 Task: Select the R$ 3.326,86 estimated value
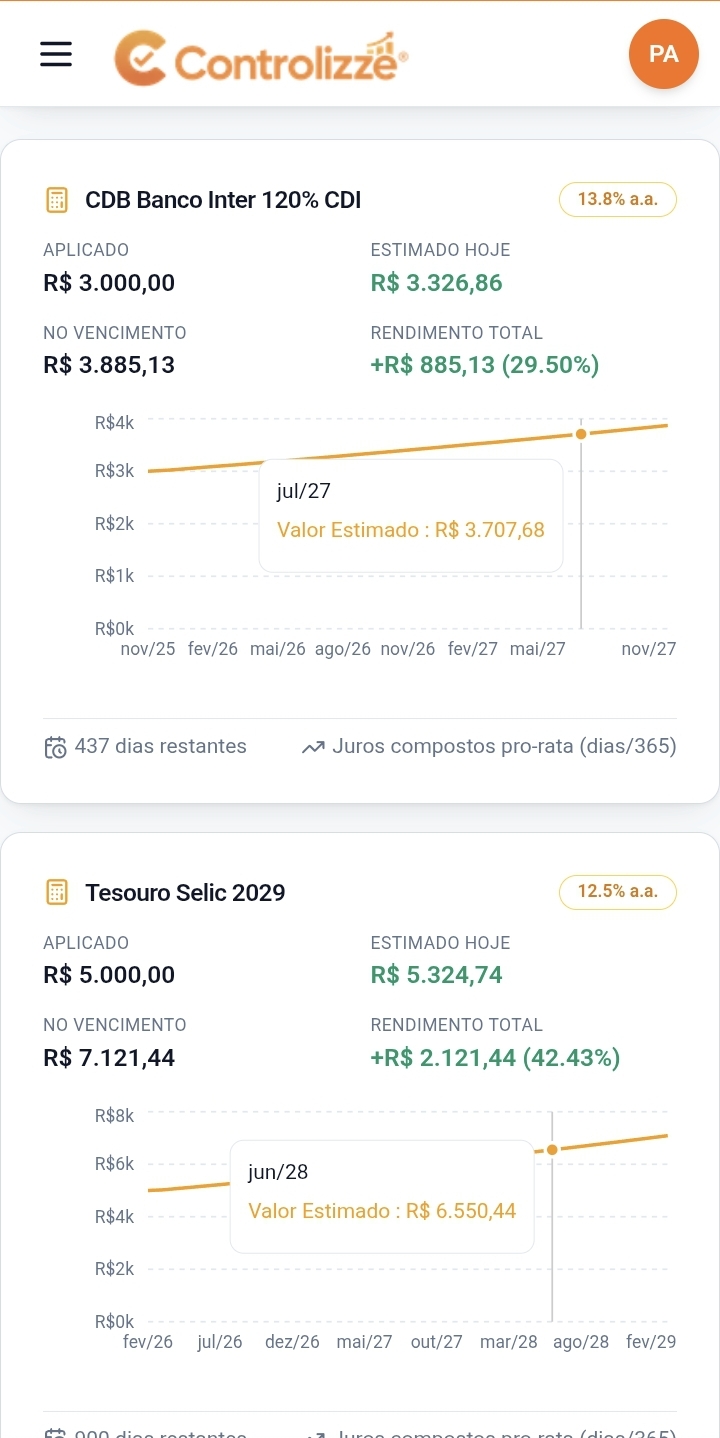tap(436, 283)
